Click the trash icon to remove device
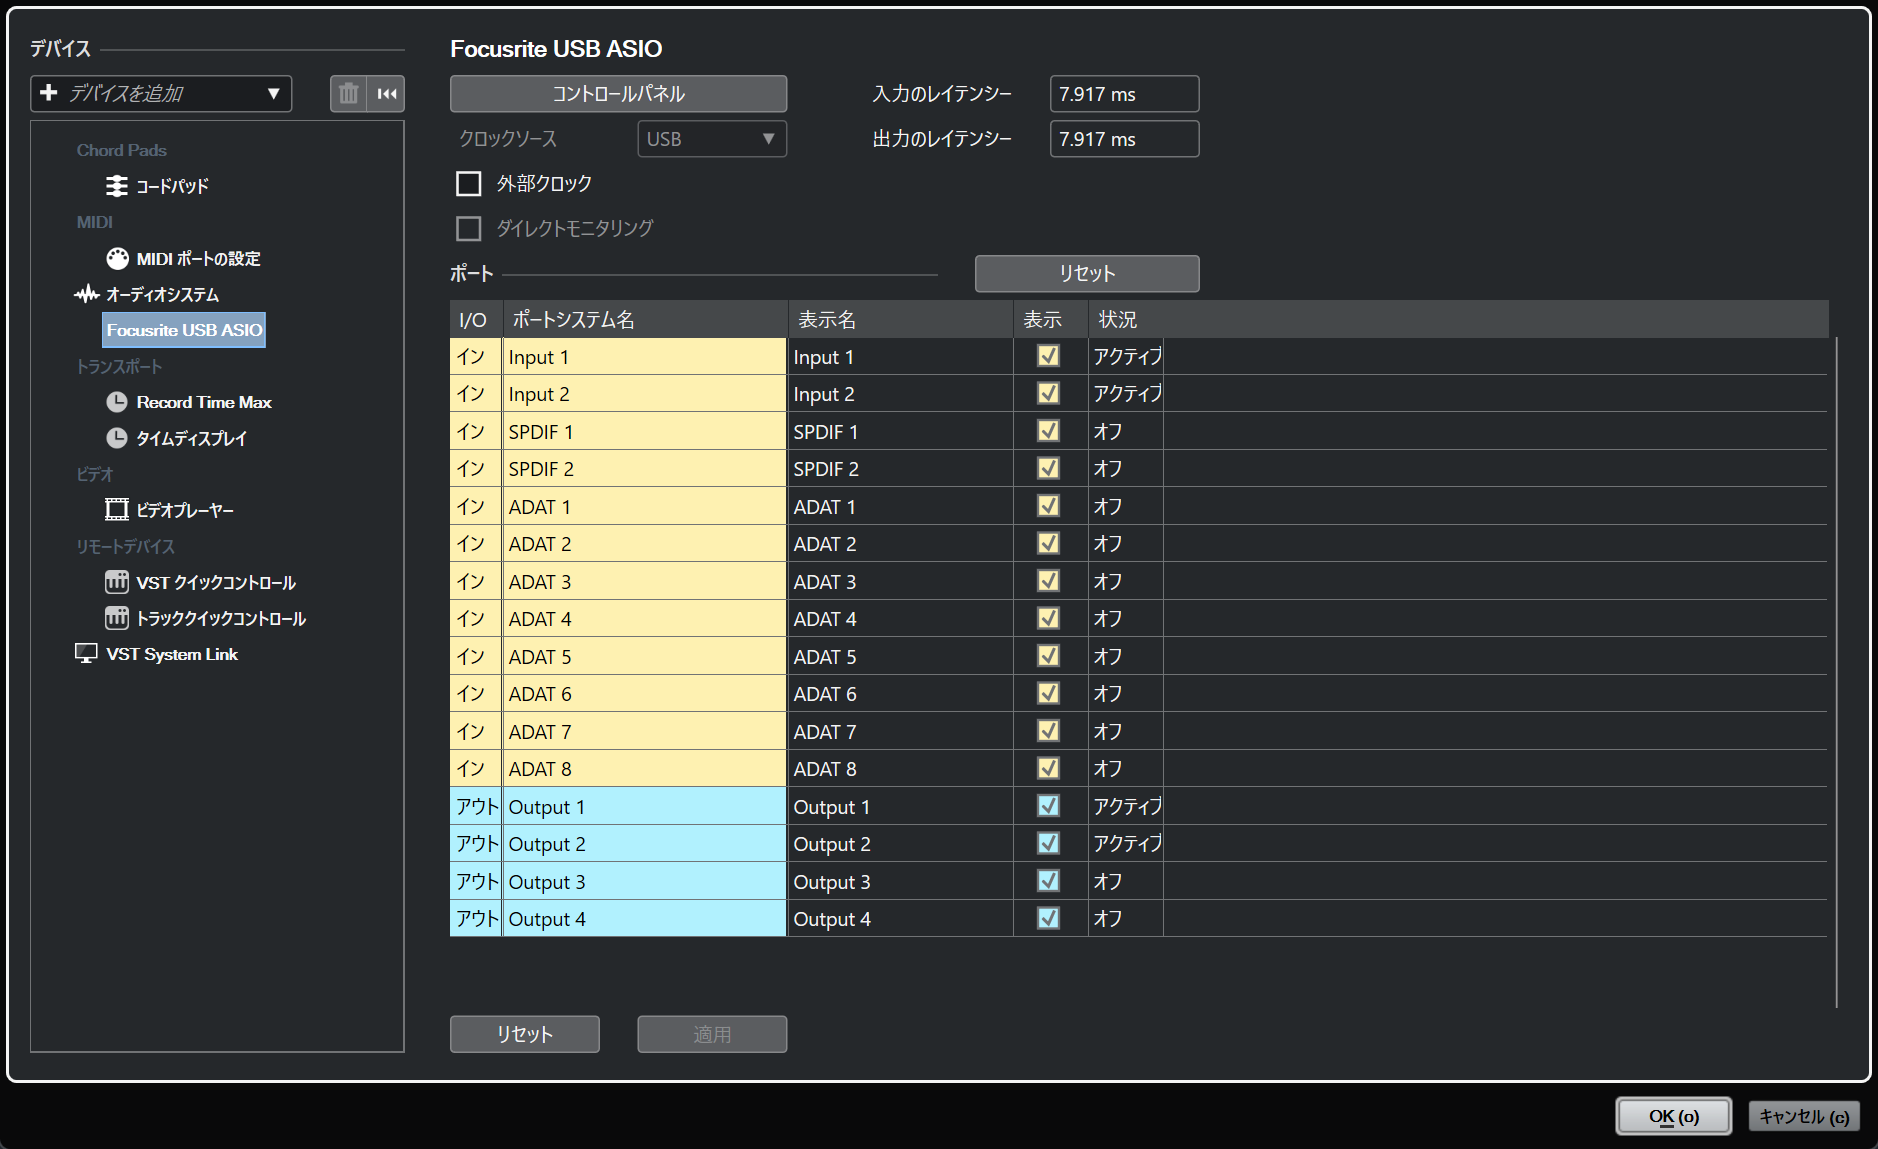 [348, 94]
